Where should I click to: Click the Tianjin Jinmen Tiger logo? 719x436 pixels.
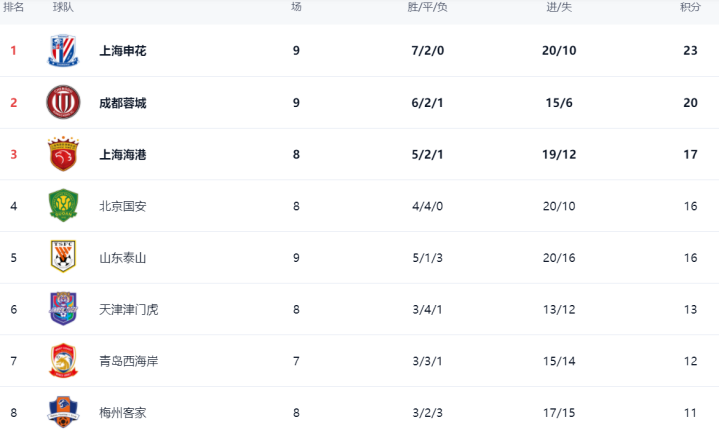click(63, 309)
